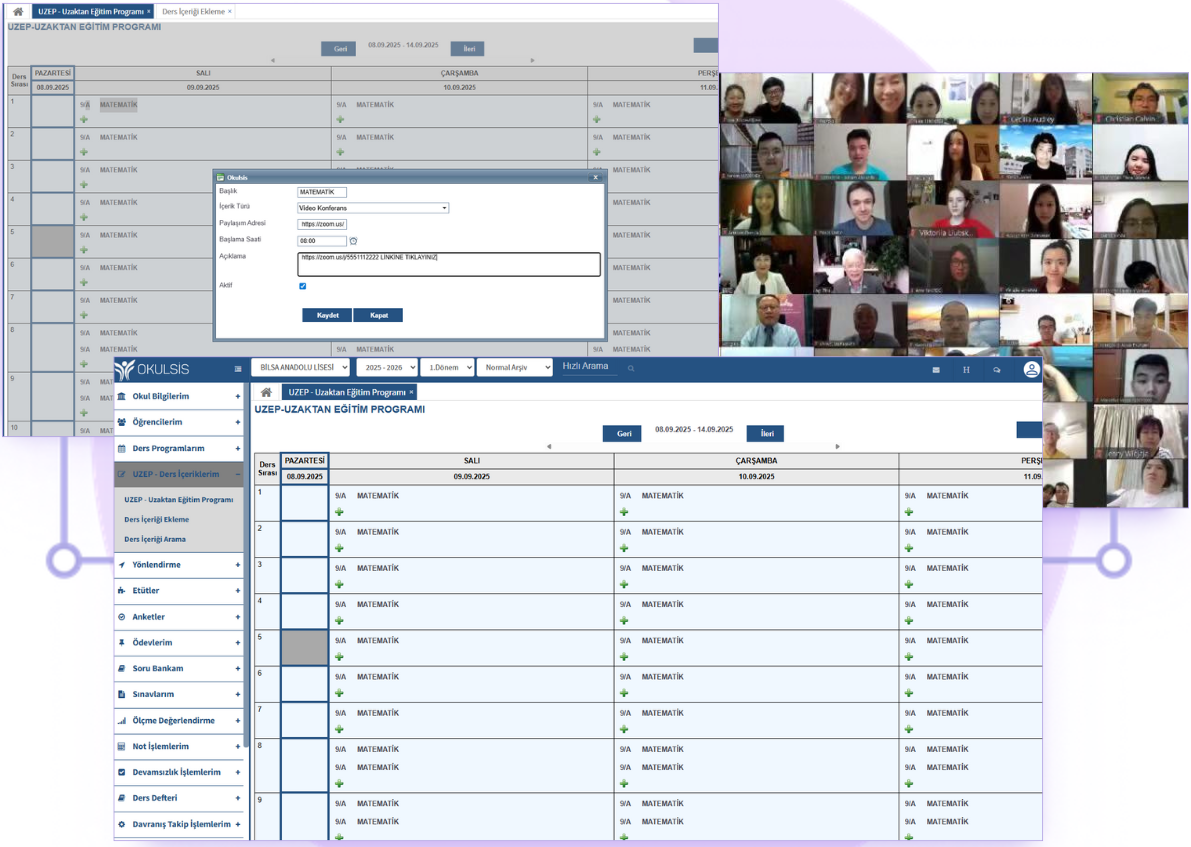The image size is (1191, 847).
Task: Uncheck the Aktif checkbox in the dialog
Action: coord(303,286)
